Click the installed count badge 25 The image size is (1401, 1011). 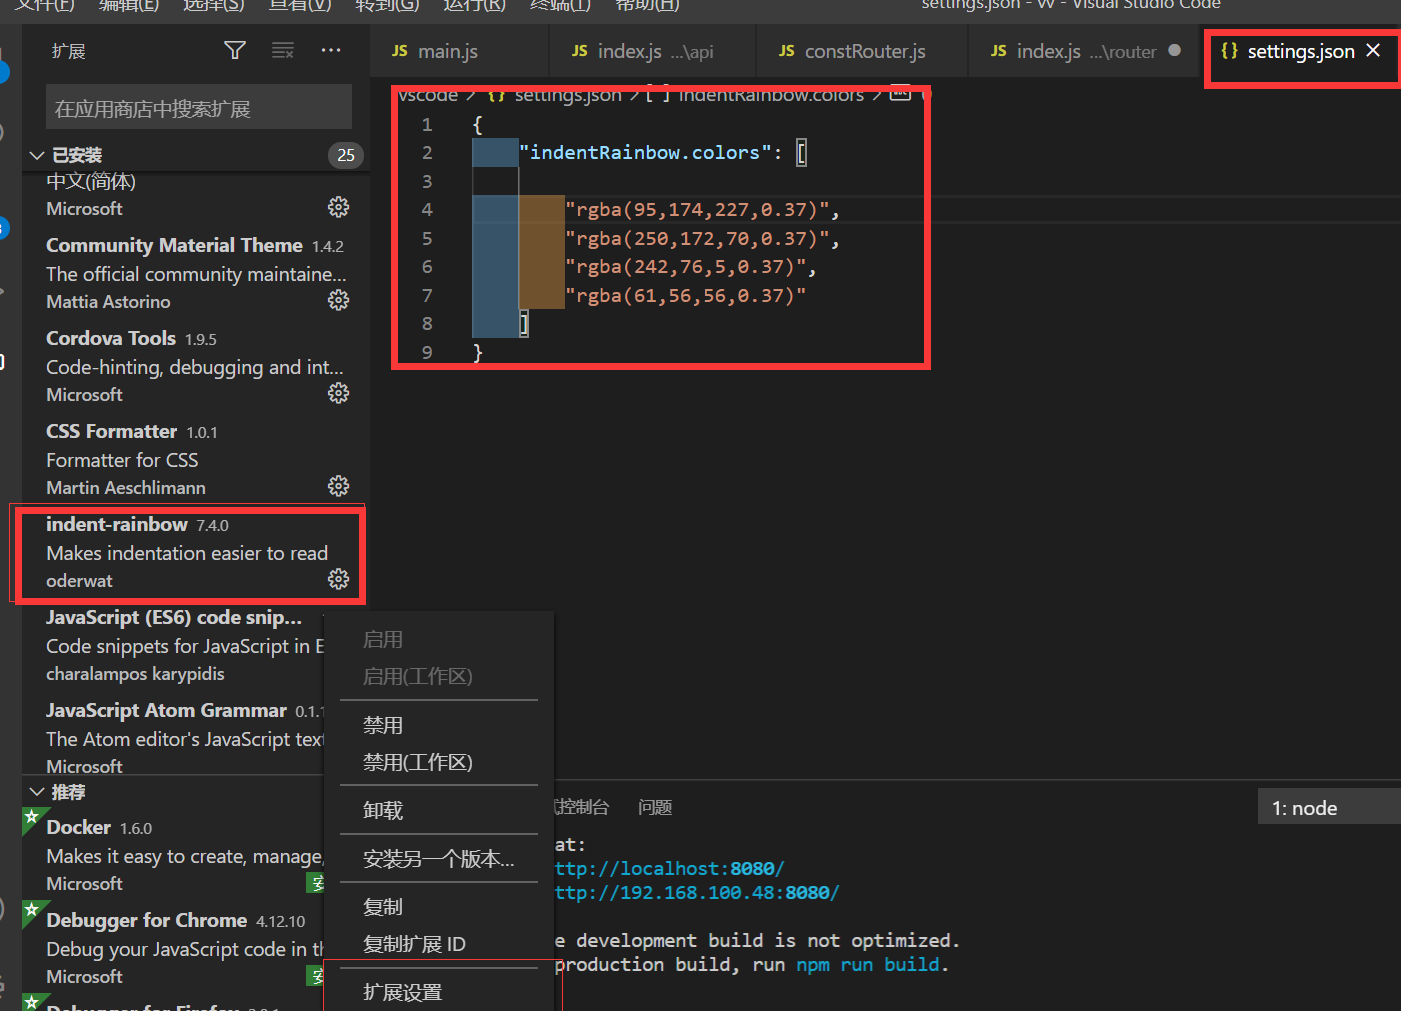(346, 155)
